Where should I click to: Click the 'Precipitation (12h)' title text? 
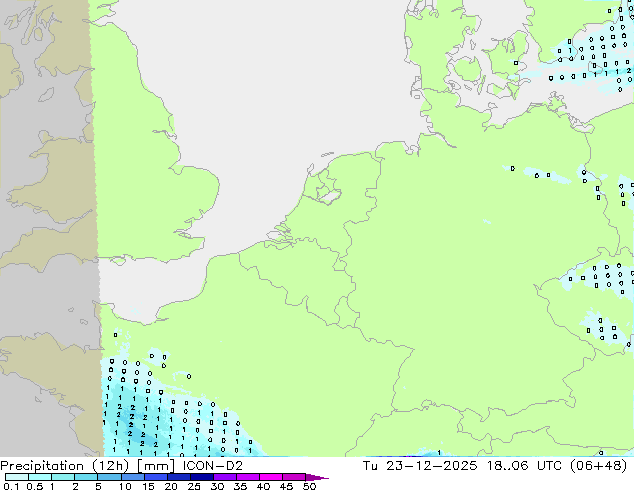[65, 466]
